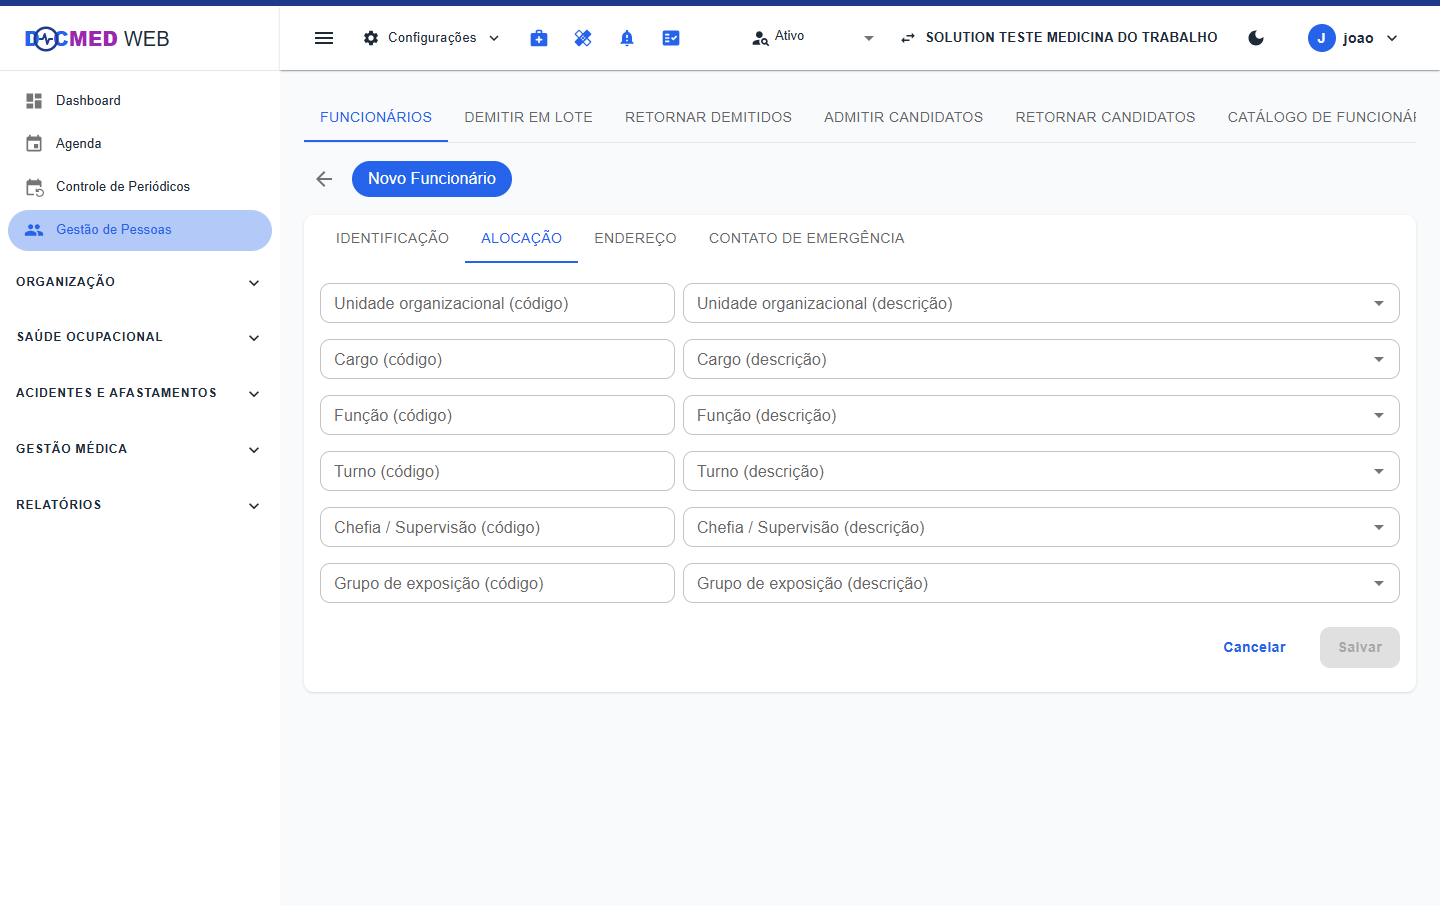Toggle the hamburger sidebar menu
1440x906 pixels.
pyautogui.click(x=324, y=38)
